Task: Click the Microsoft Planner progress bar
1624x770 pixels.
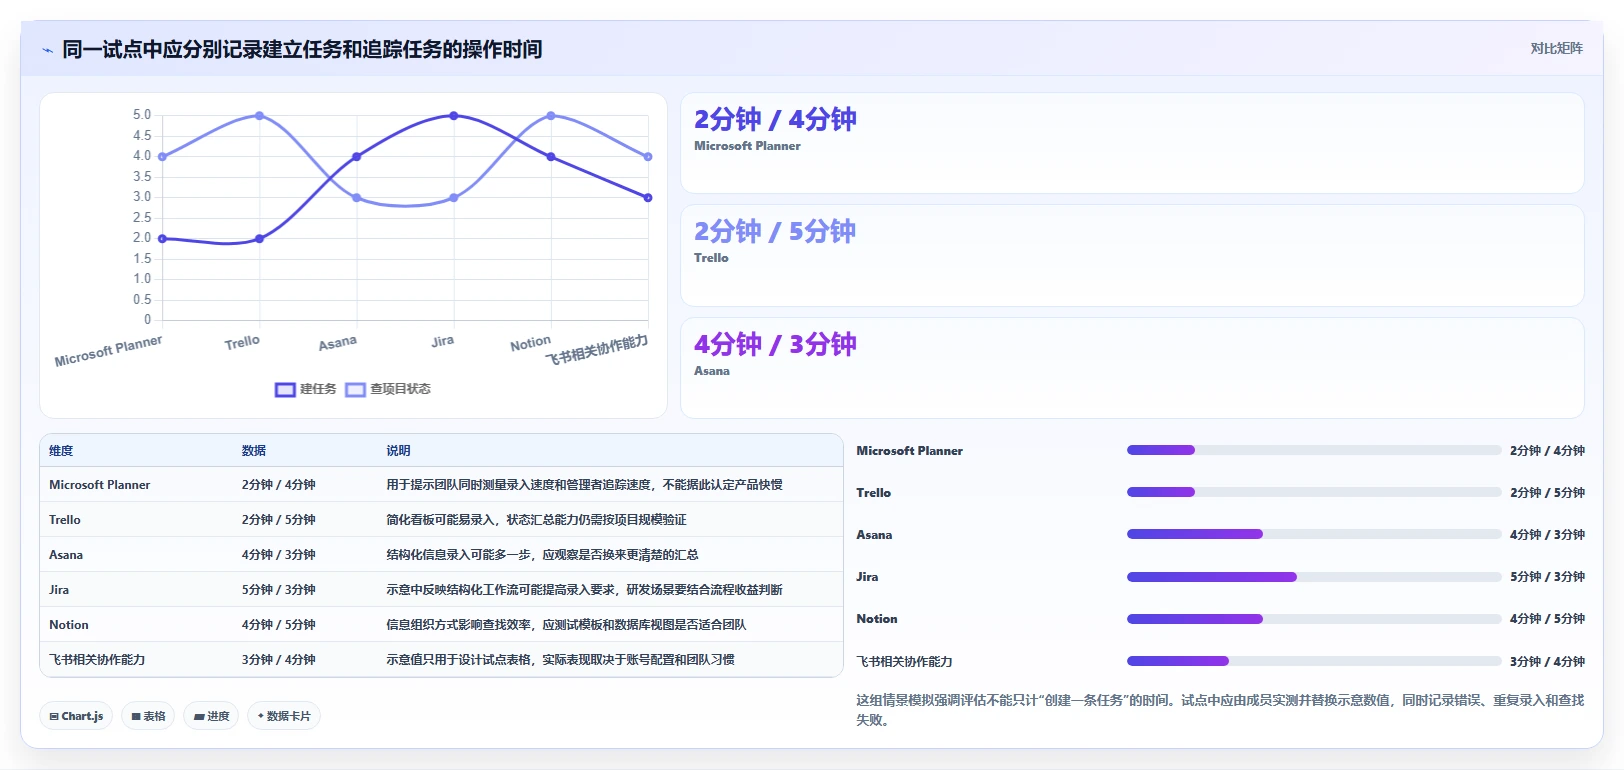Action: click(1314, 450)
